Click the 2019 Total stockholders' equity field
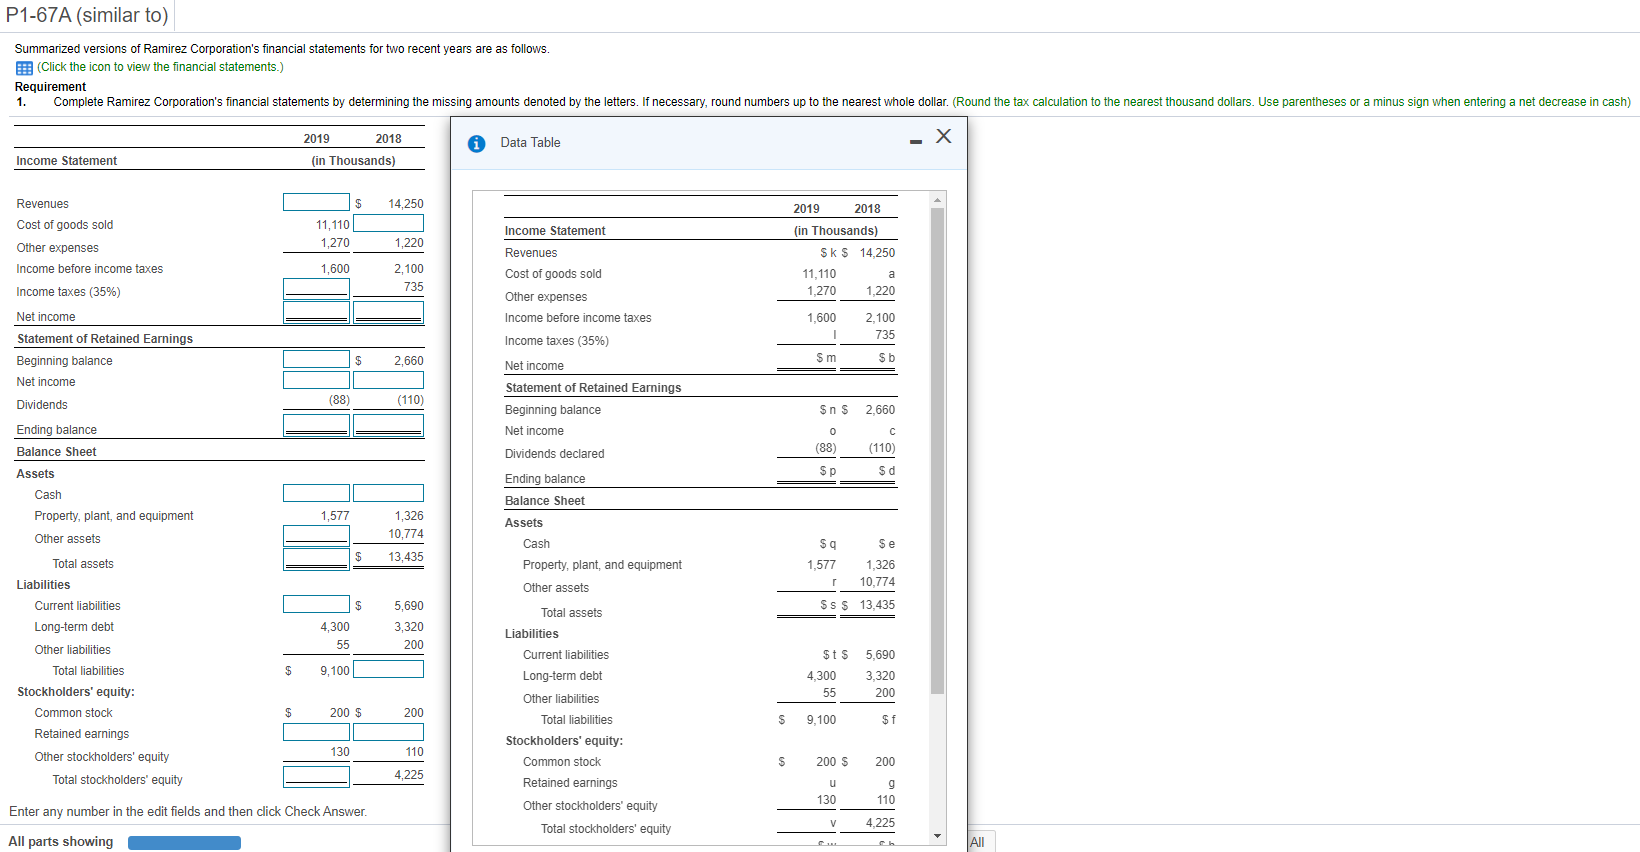Screen dimensions: 1640x852 [316, 776]
